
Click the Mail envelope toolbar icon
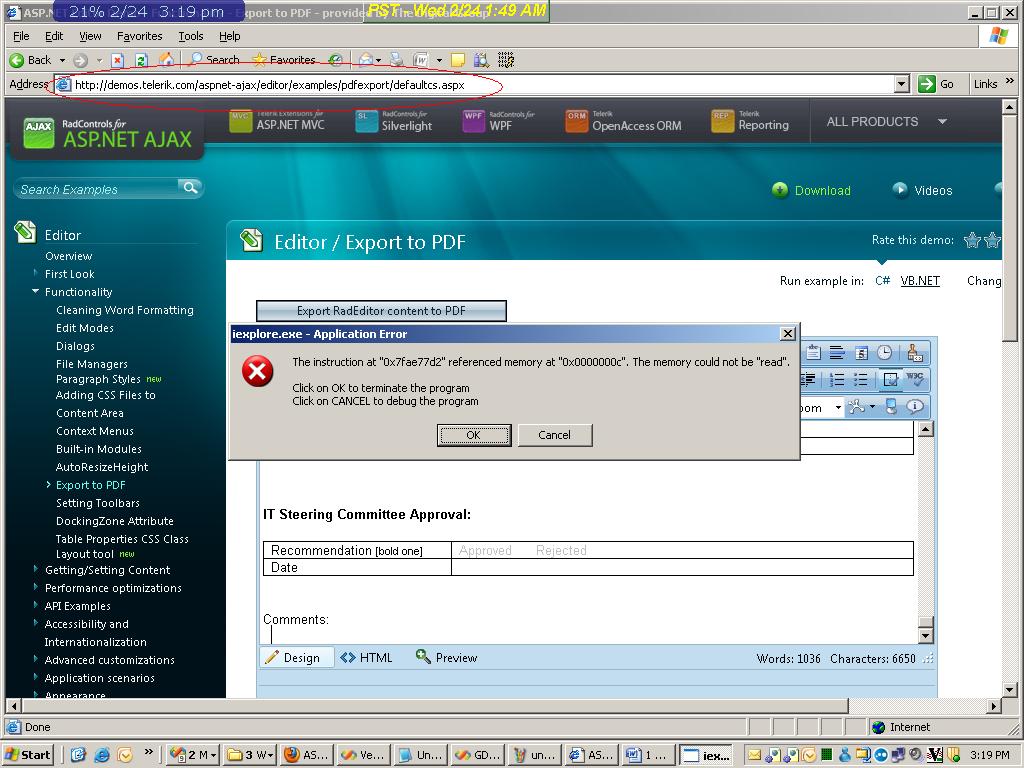click(x=366, y=60)
